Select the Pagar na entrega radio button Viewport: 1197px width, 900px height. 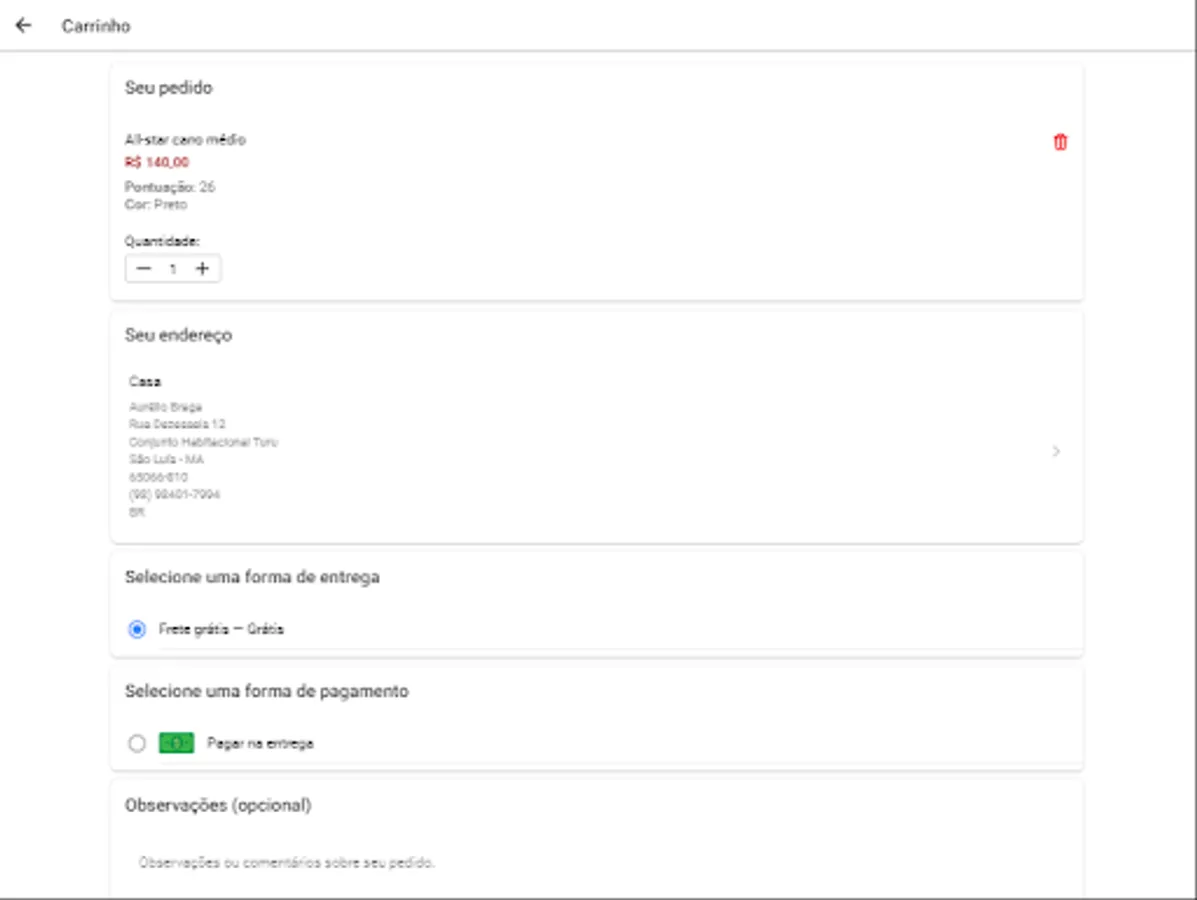137,743
